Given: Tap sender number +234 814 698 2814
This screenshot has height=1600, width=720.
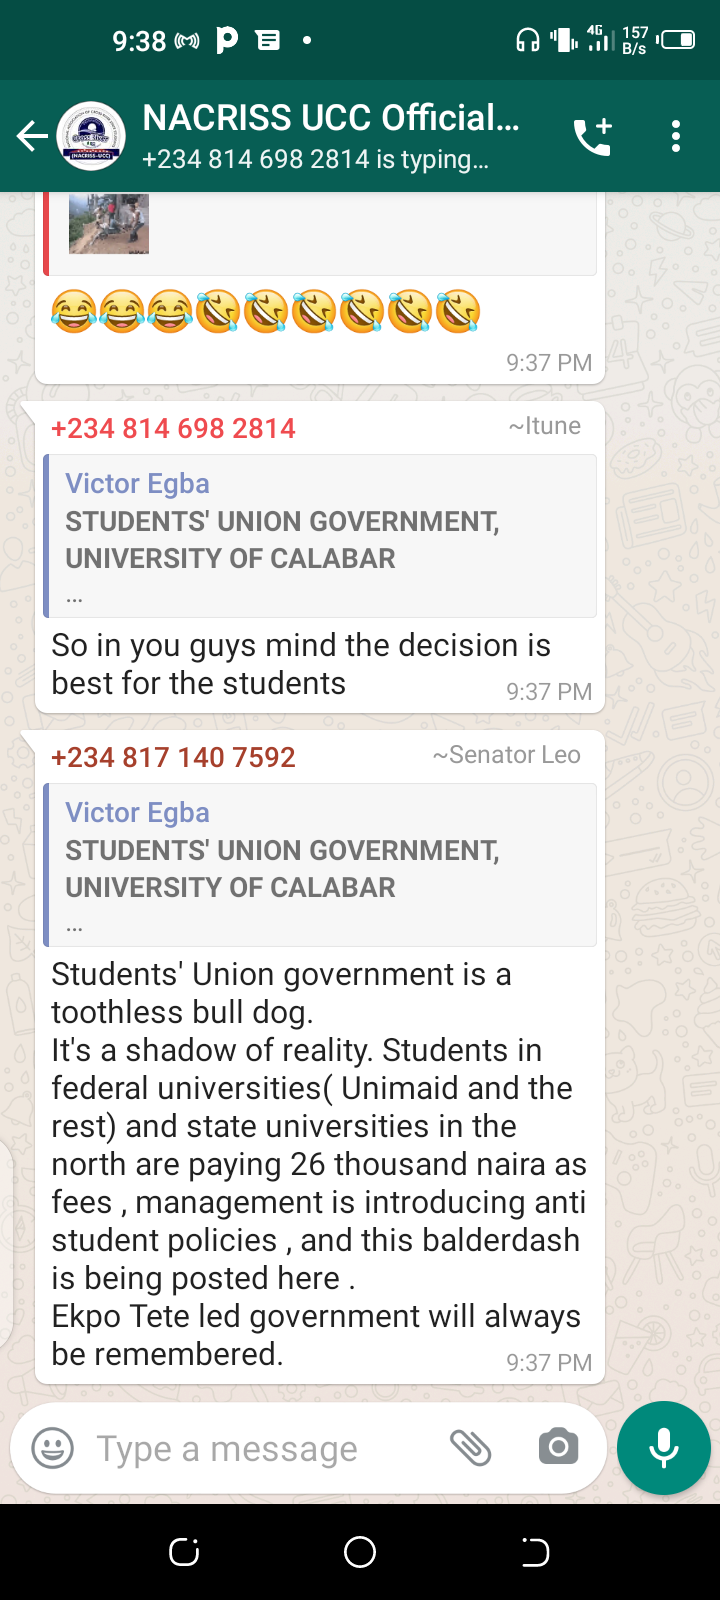Looking at the screenshot, I should click(174, 428).
